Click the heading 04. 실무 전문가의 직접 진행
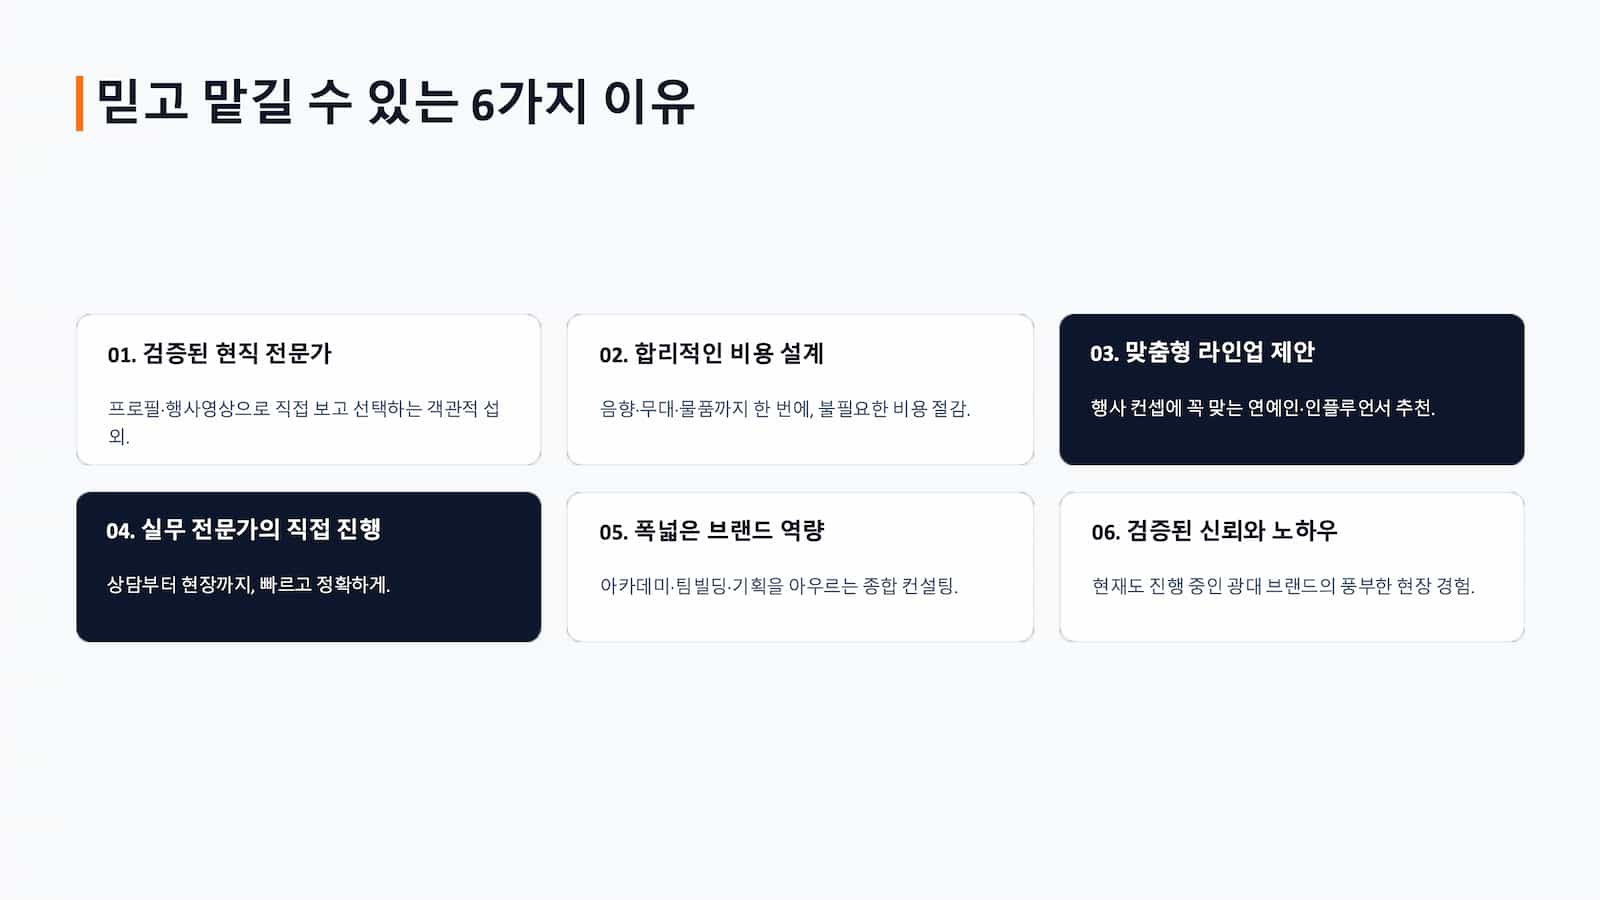This screenshot has width=1600, height=900. (x=243, y=529)
